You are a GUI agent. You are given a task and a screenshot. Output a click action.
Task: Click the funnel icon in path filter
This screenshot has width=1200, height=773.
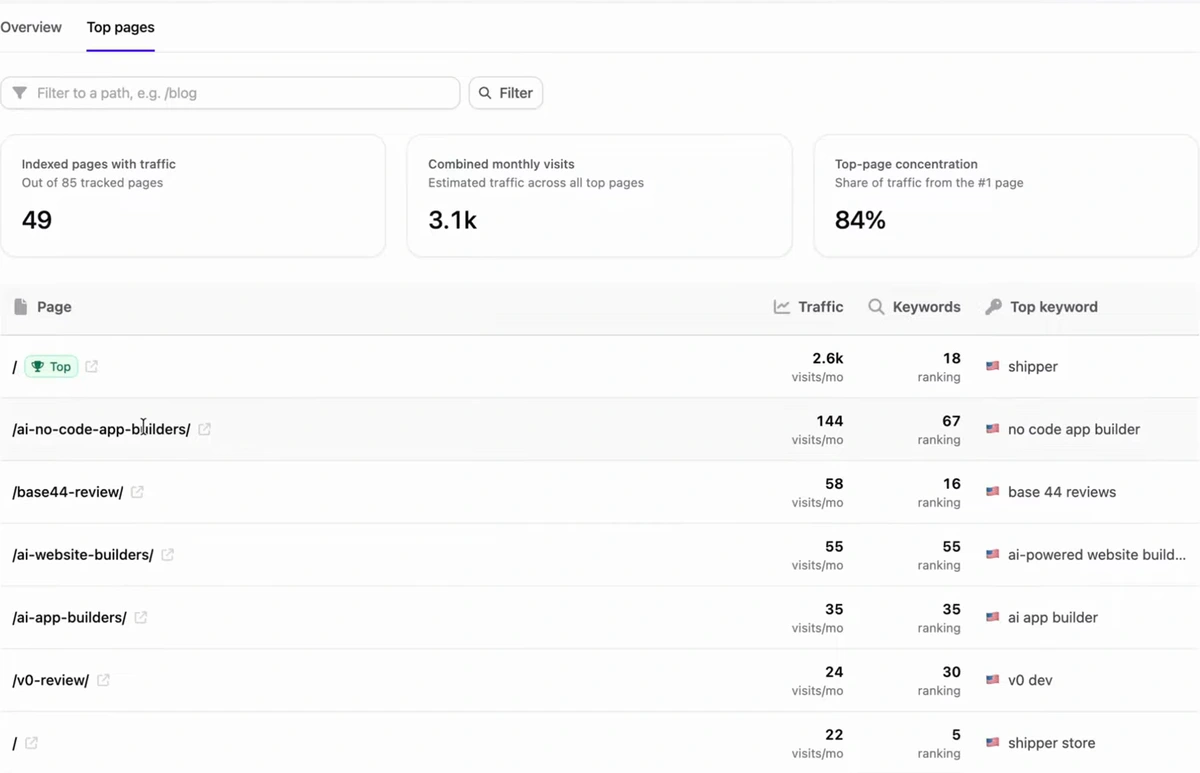(x=20, y=93)
